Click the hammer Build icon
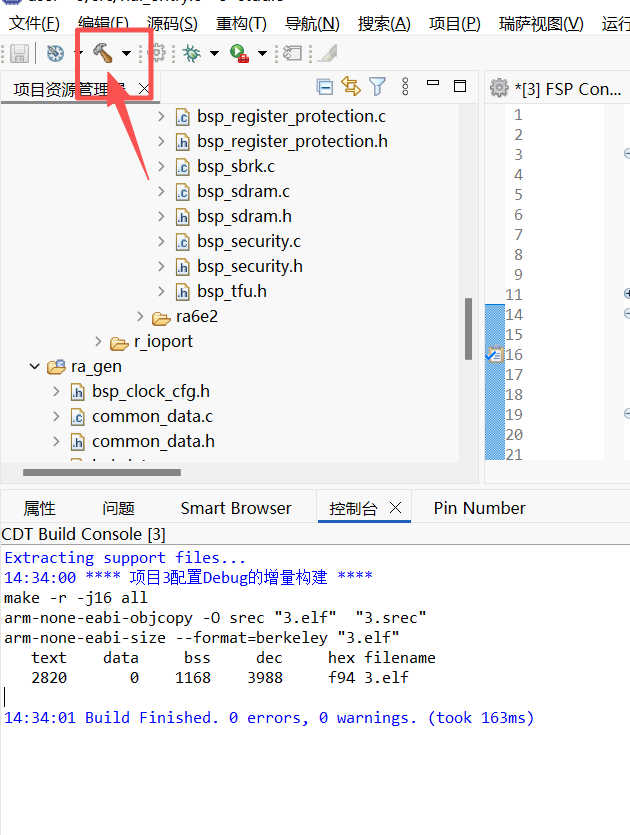Image resolution: width=630 pixels, height=835 pixels. 103,53
